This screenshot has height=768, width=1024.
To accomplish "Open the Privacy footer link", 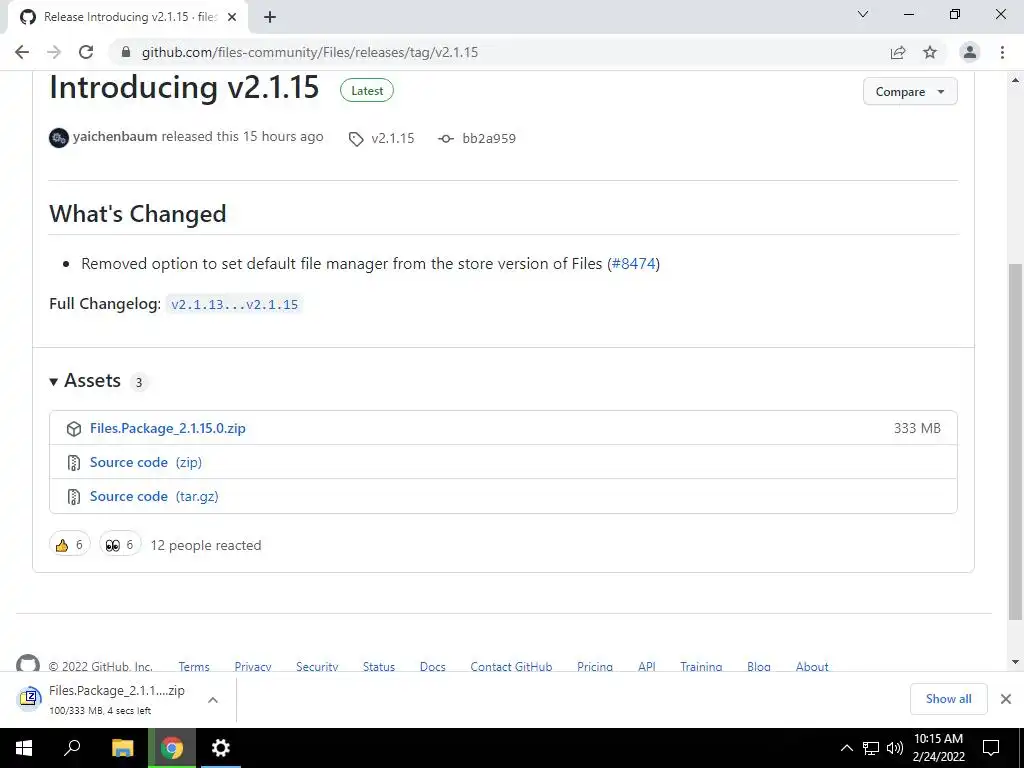I will [x=253, y=667].
